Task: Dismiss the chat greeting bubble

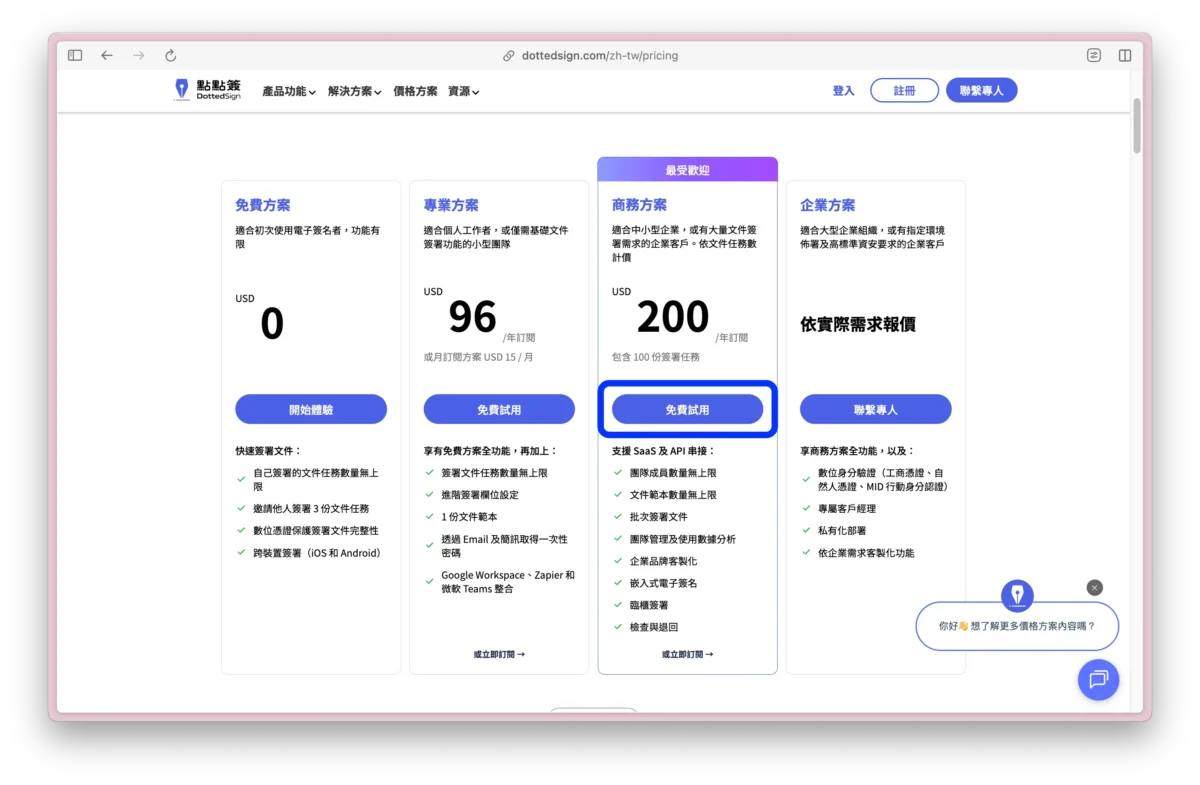Action: point(1094,587)
